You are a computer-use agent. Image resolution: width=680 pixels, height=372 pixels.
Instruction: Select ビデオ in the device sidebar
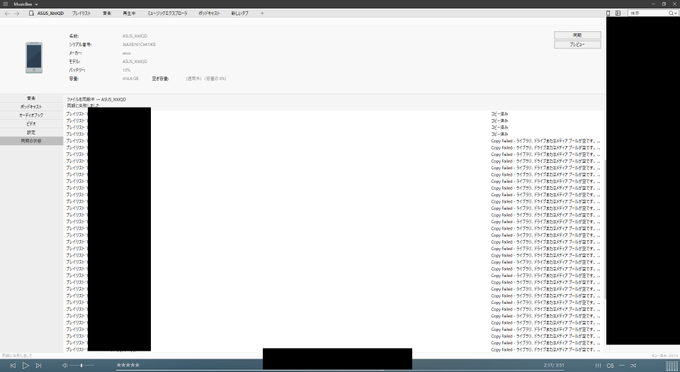click(31, 124)
